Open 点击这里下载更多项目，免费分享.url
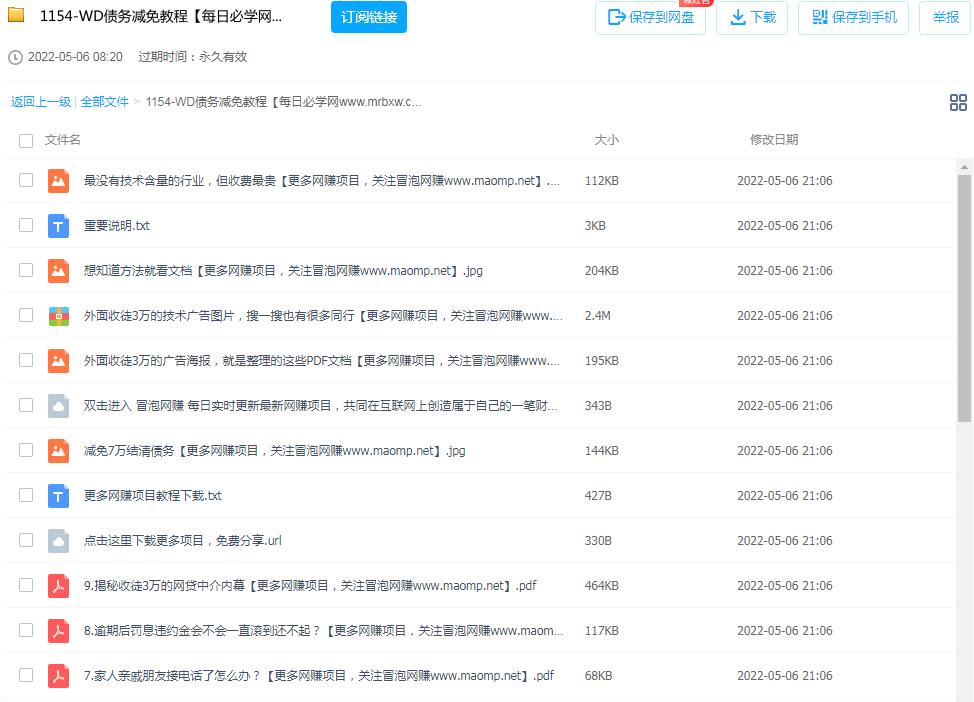The height and width of the screenshot is (702, 974). coord(183,540)
